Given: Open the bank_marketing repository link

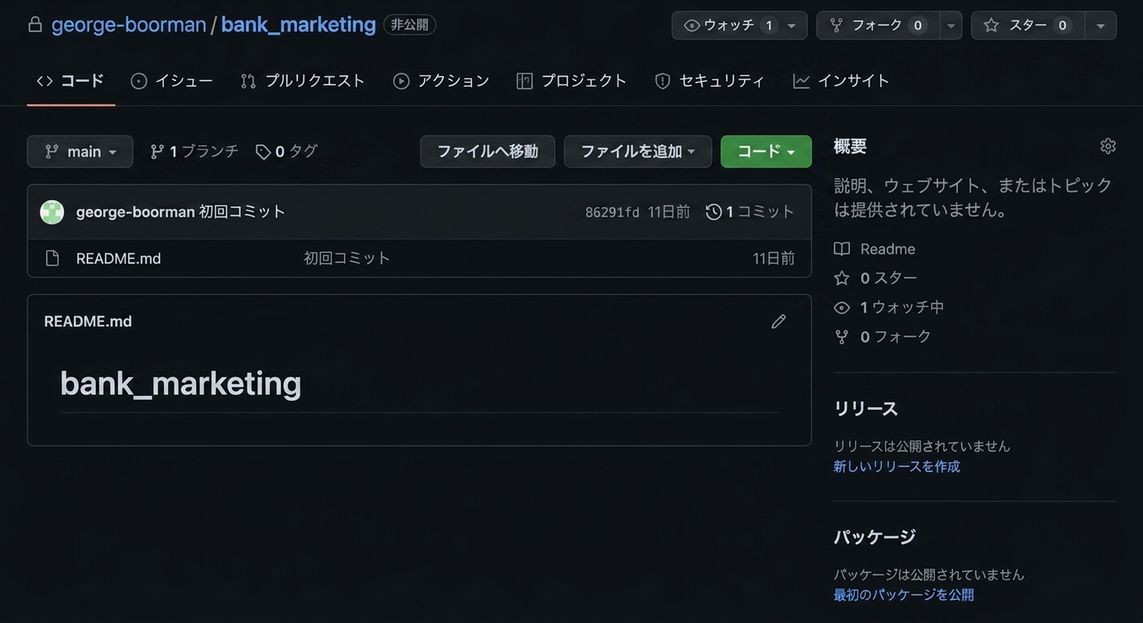Looking at the screenshot, I should point(298,25).
